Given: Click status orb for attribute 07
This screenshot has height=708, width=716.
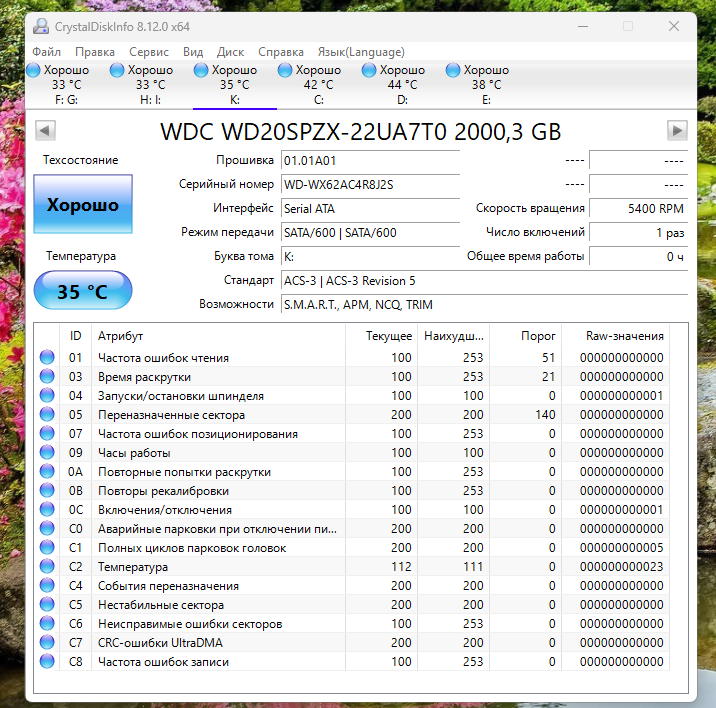Looking at the screenshot, I should click(x=47, y=433).
